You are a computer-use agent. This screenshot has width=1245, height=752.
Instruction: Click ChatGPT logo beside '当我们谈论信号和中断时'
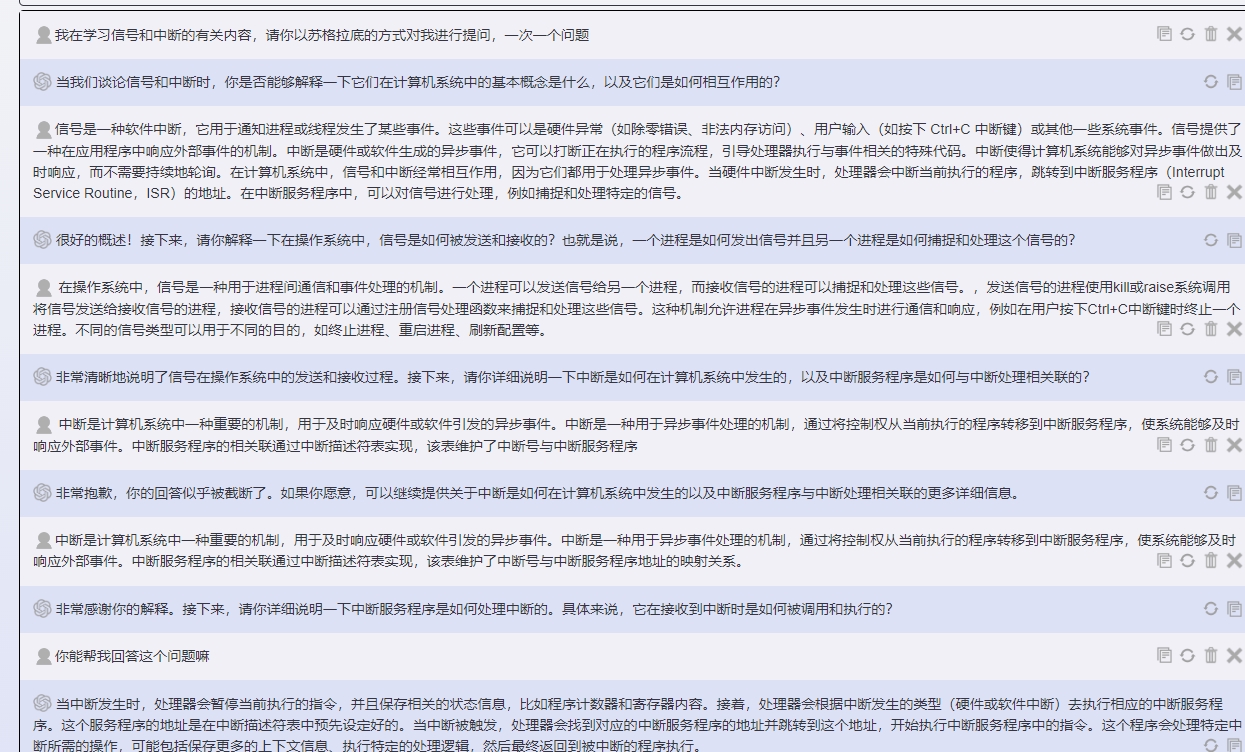coord(42,82)
